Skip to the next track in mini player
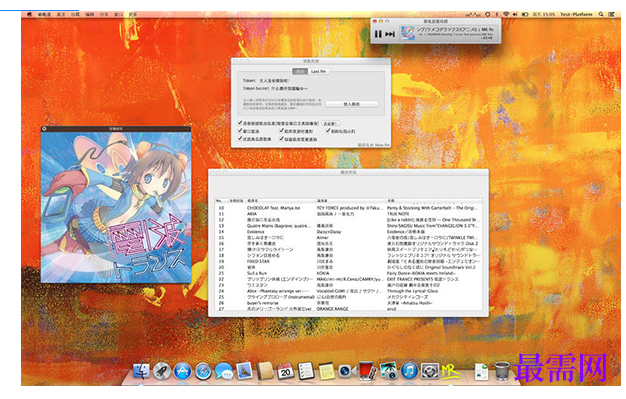The height and width of the screenshot is (399, 626). tap(390, 34)
